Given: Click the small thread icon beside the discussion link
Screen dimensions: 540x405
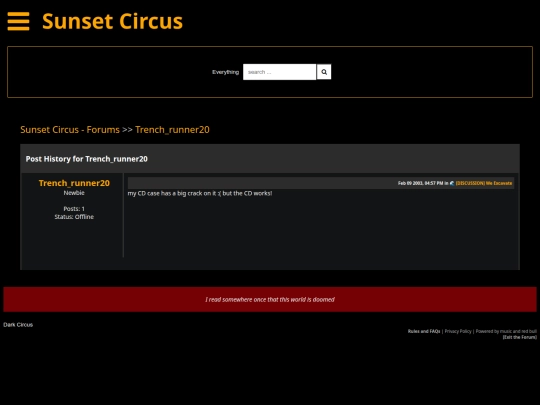Looking at the screenshot, I should coord(452,183).
